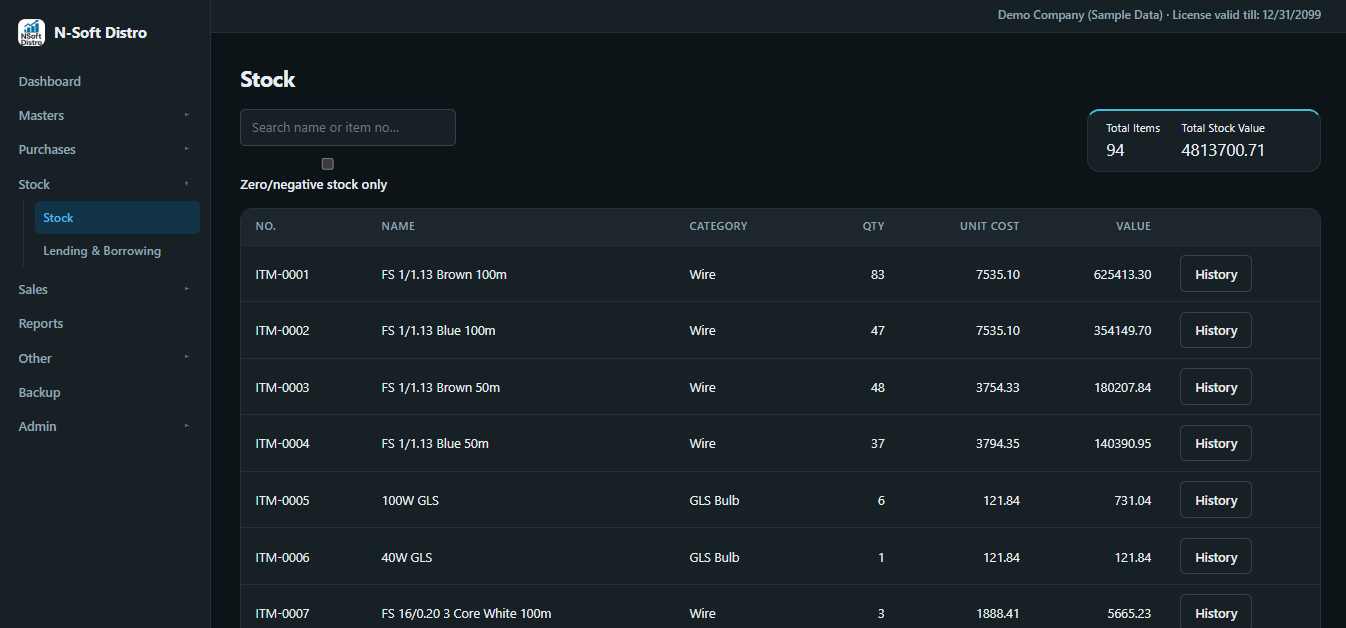Click unit cost 3794.35
This screenshot has width=1346, height=628.
coord(998,443)
